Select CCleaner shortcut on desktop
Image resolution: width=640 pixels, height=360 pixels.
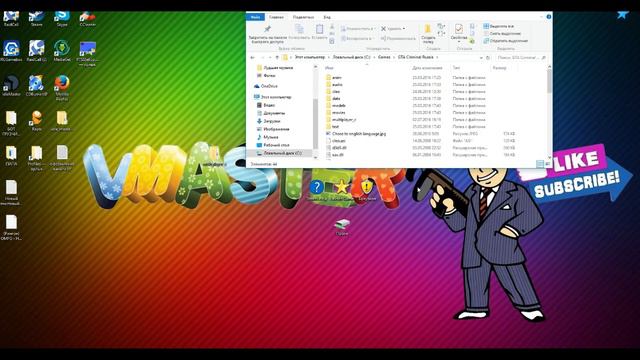pos(87,19)
